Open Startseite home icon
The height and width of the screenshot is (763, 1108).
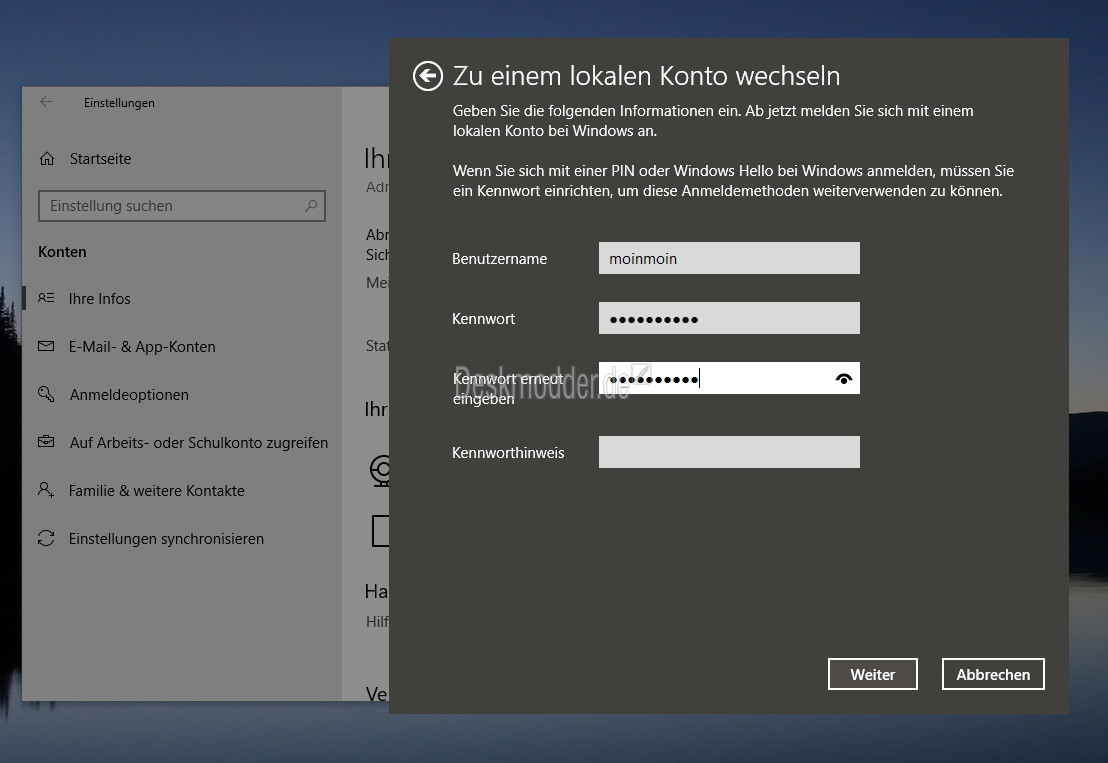pos(46,159)
